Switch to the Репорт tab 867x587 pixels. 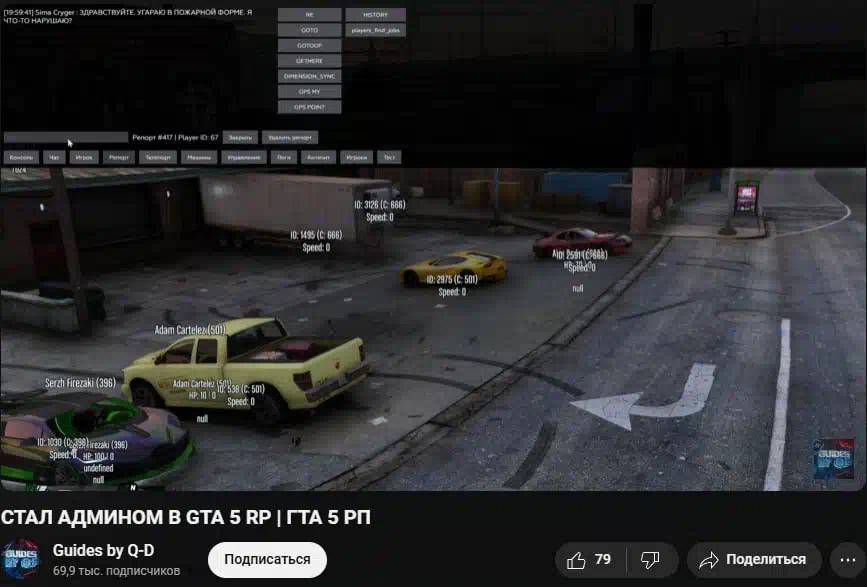click(x=119, y=158)
